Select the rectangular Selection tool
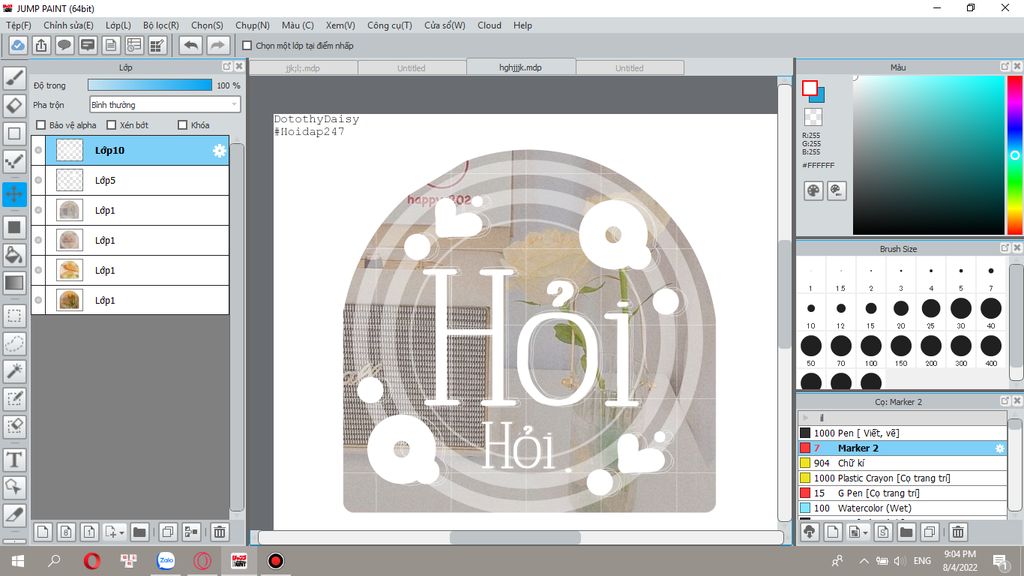 14,316
